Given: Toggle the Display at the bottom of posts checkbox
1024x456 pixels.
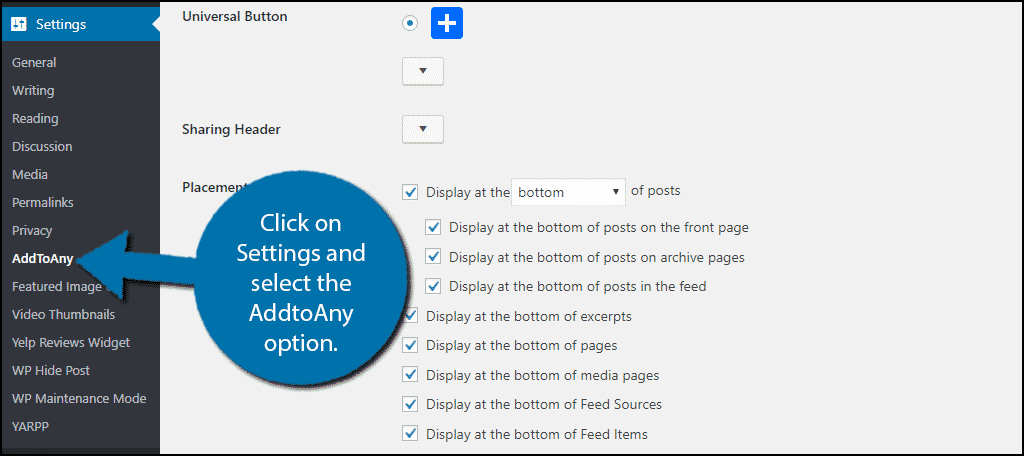Looking at the screenshot, I should point(410,192).
